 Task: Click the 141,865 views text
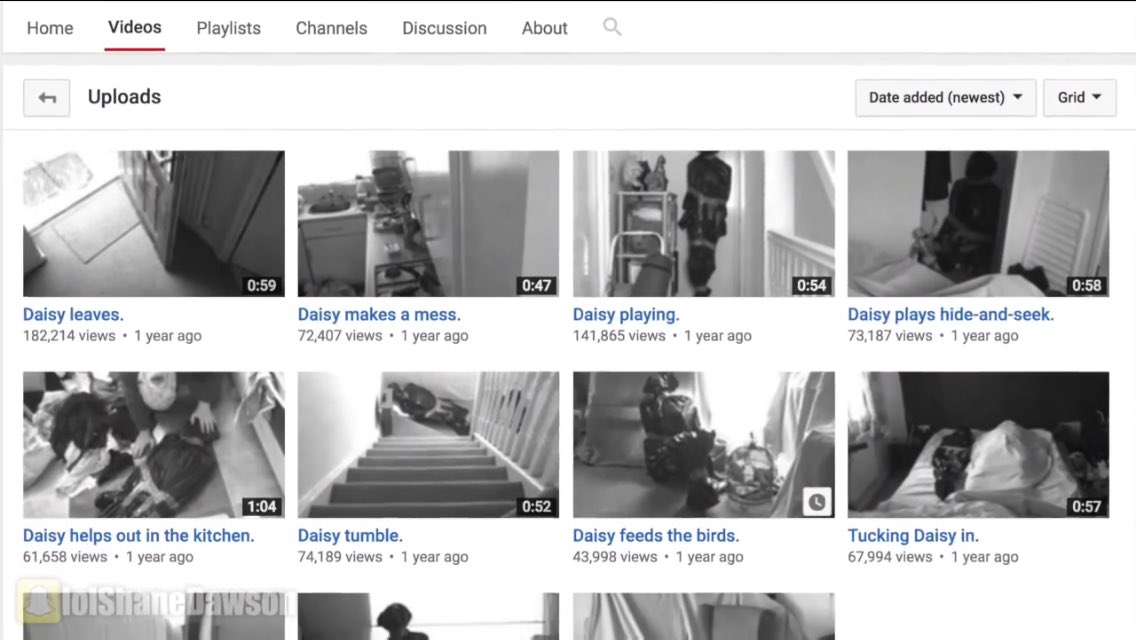[619, 336]
